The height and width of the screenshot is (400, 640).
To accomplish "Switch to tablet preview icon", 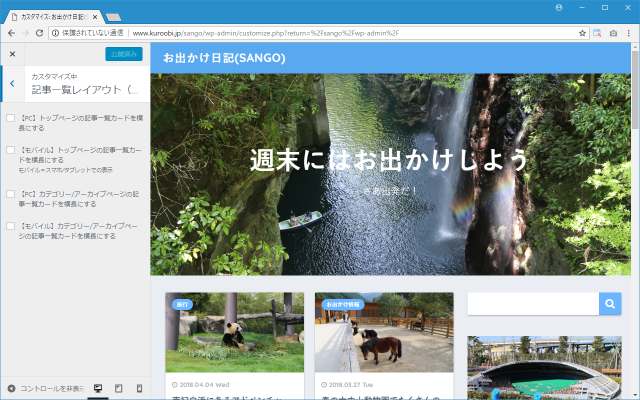I will point(118,388).
